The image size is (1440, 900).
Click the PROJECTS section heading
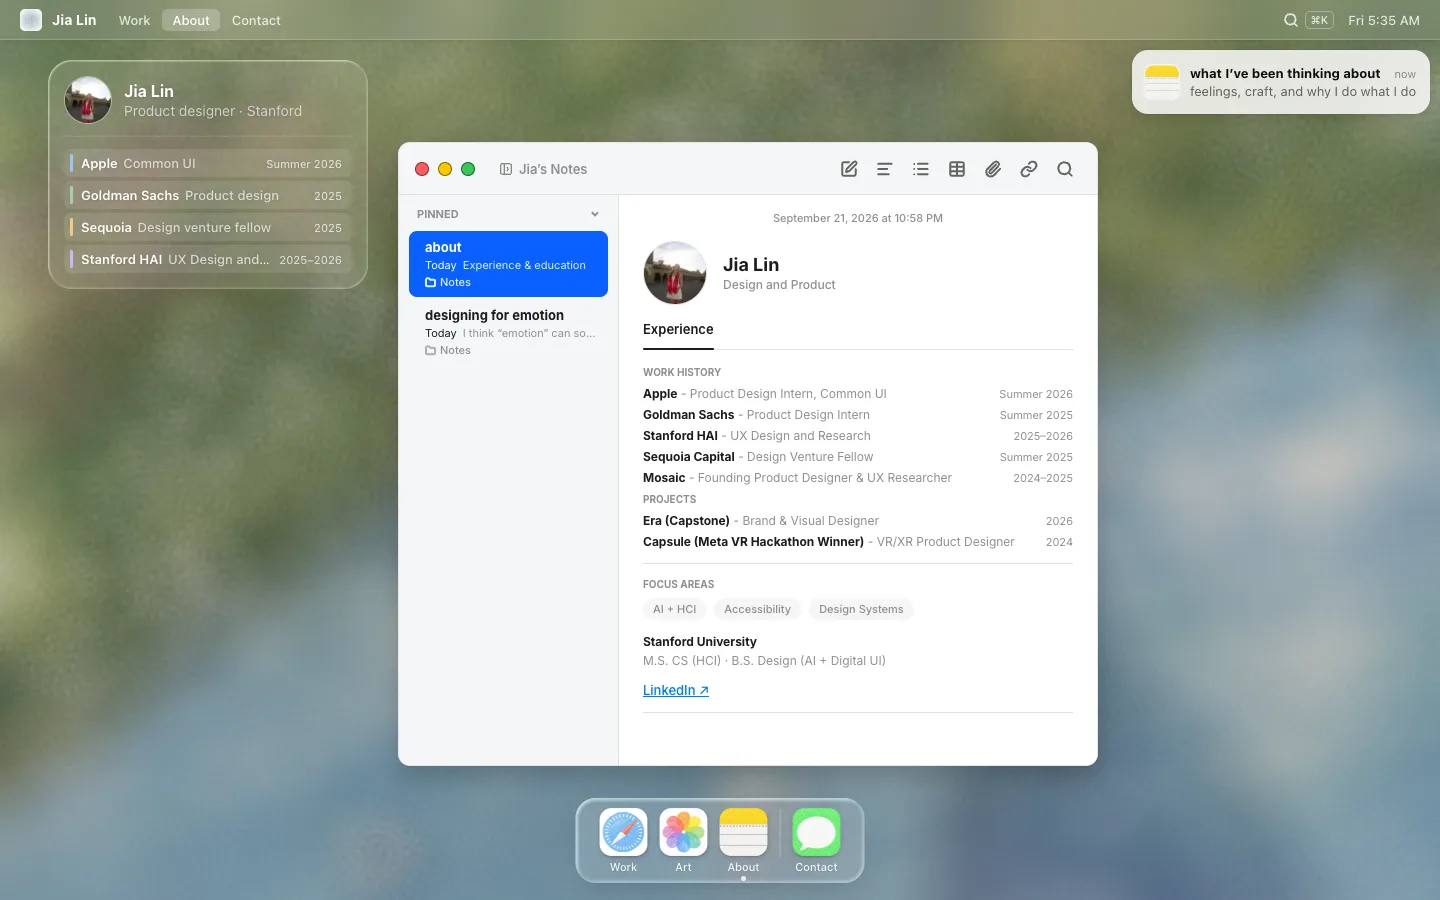pyautogui.click(x=670, y=499)
